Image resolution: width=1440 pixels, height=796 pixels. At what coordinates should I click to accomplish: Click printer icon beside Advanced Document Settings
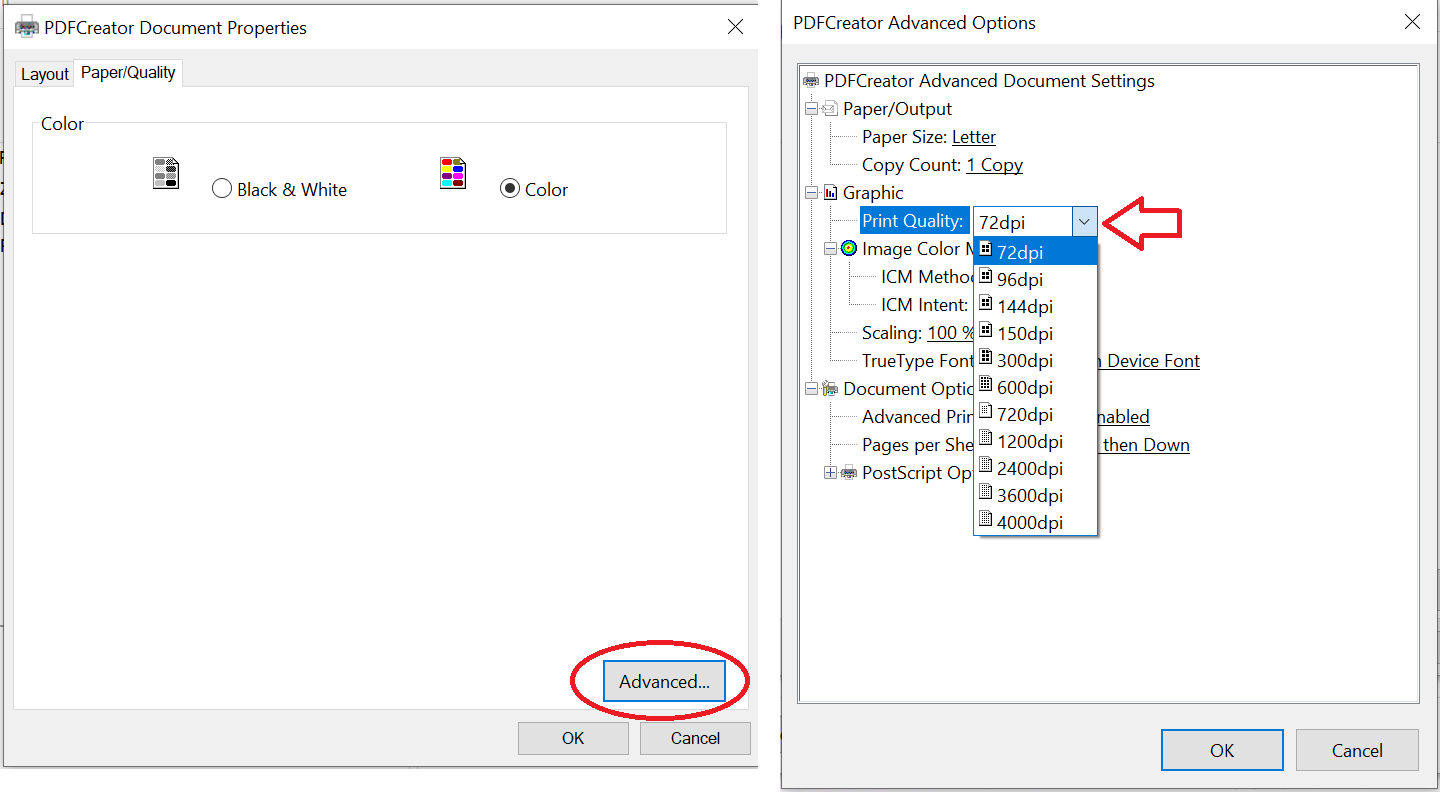tap(811, 81)
